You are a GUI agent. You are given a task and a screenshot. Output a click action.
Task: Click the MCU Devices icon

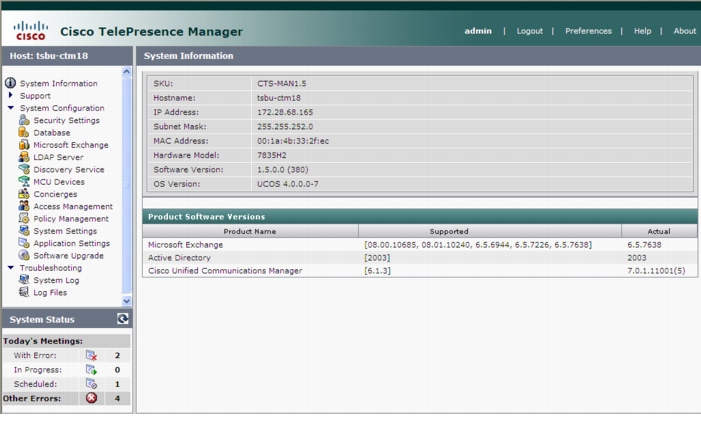(x=24, y=182)
